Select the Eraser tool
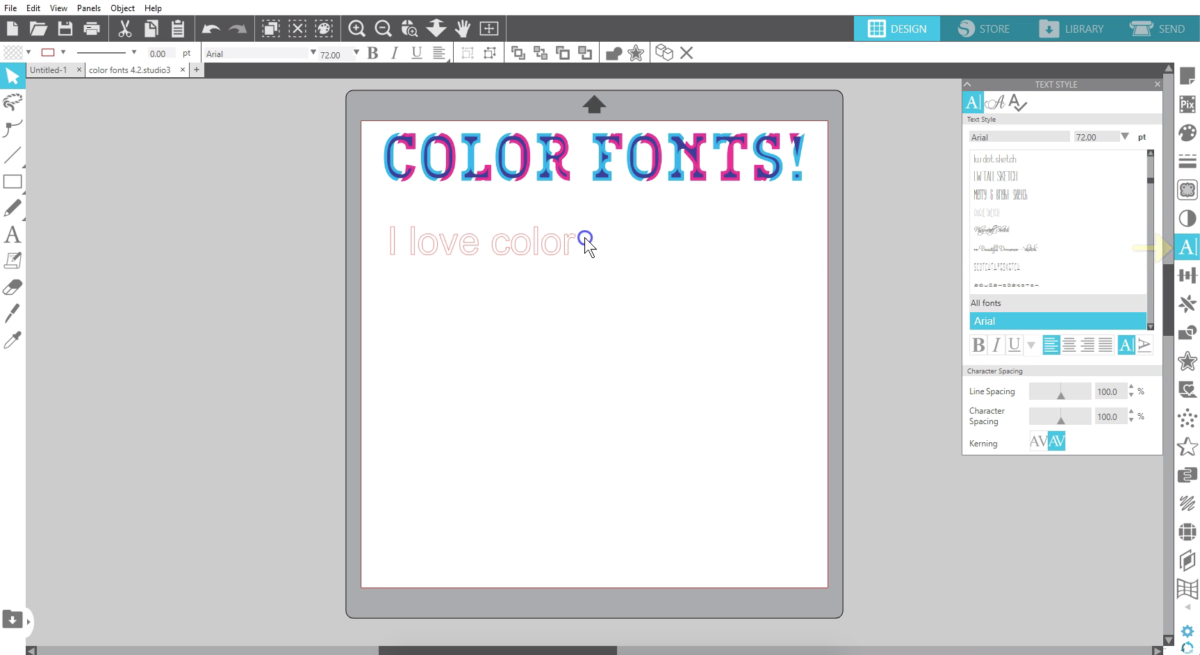The width and height of the screenshot is (1200, 655). tap(12, 287)
